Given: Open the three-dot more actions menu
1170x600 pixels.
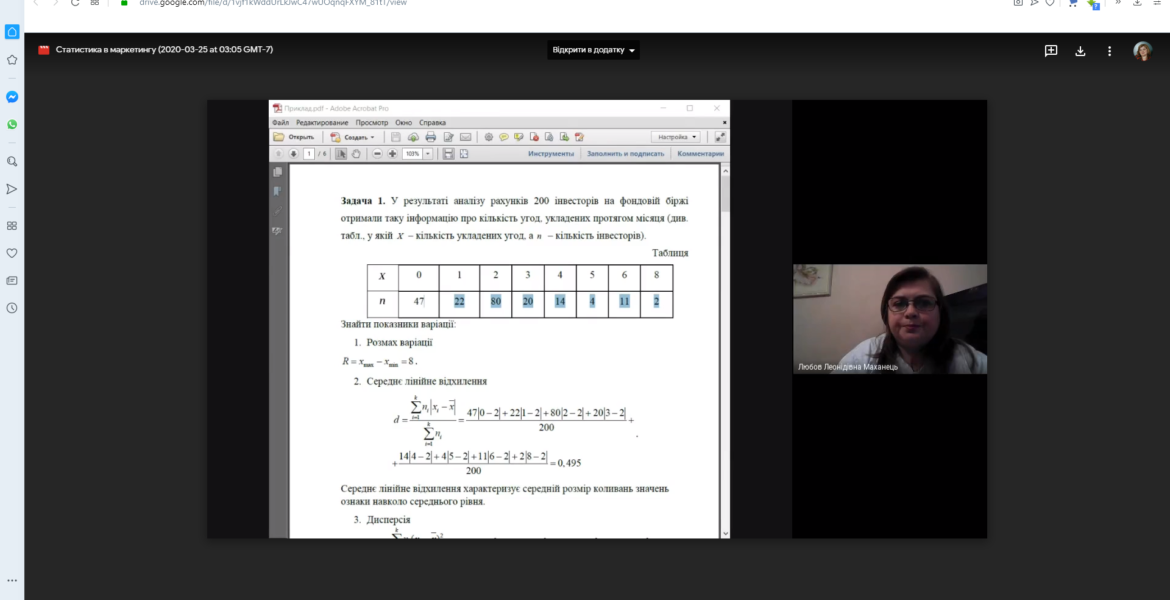Looking at the screenshot, I should point(1110,51).
